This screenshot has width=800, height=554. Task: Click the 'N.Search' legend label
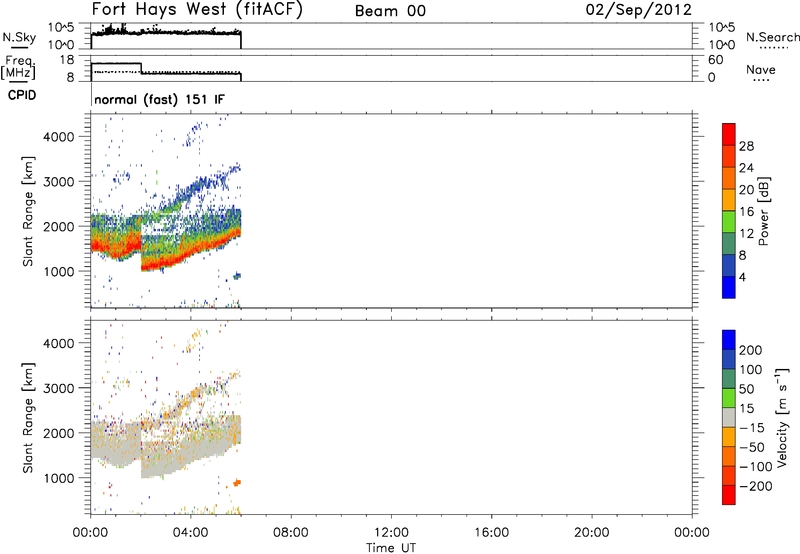pyautogui.click(x=772, y=37)
